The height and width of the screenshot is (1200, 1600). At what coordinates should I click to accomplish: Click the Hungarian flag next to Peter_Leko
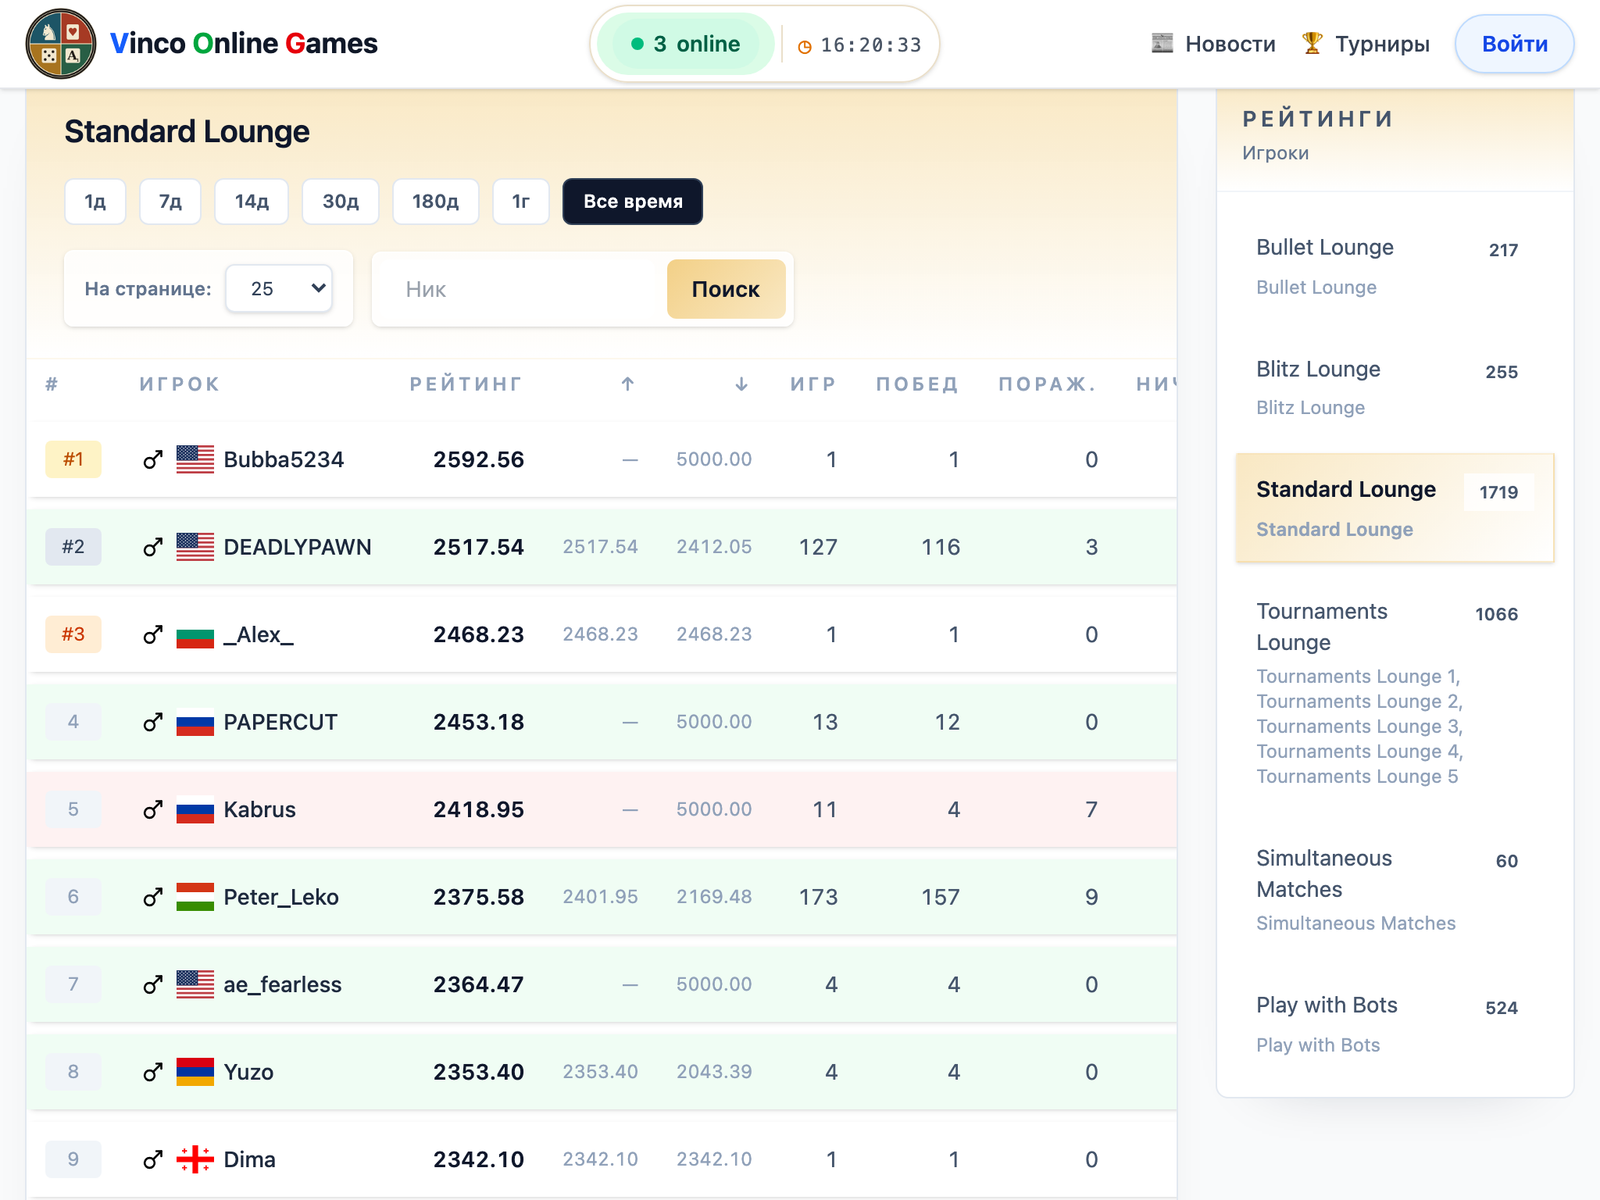point(195,897)
